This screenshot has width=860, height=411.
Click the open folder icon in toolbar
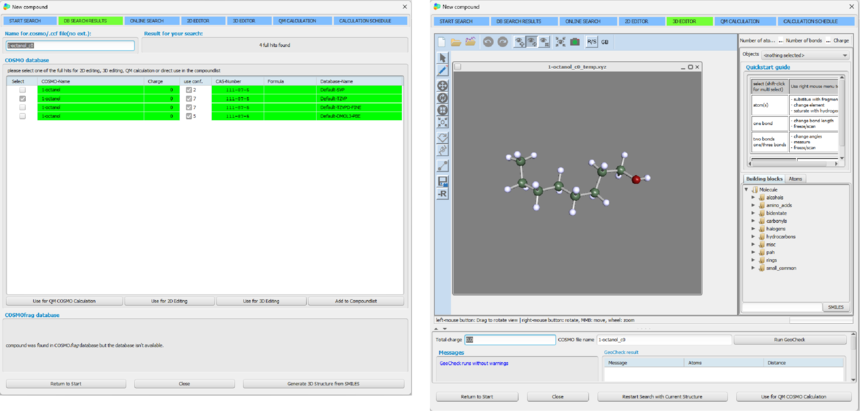pos(456,42)
